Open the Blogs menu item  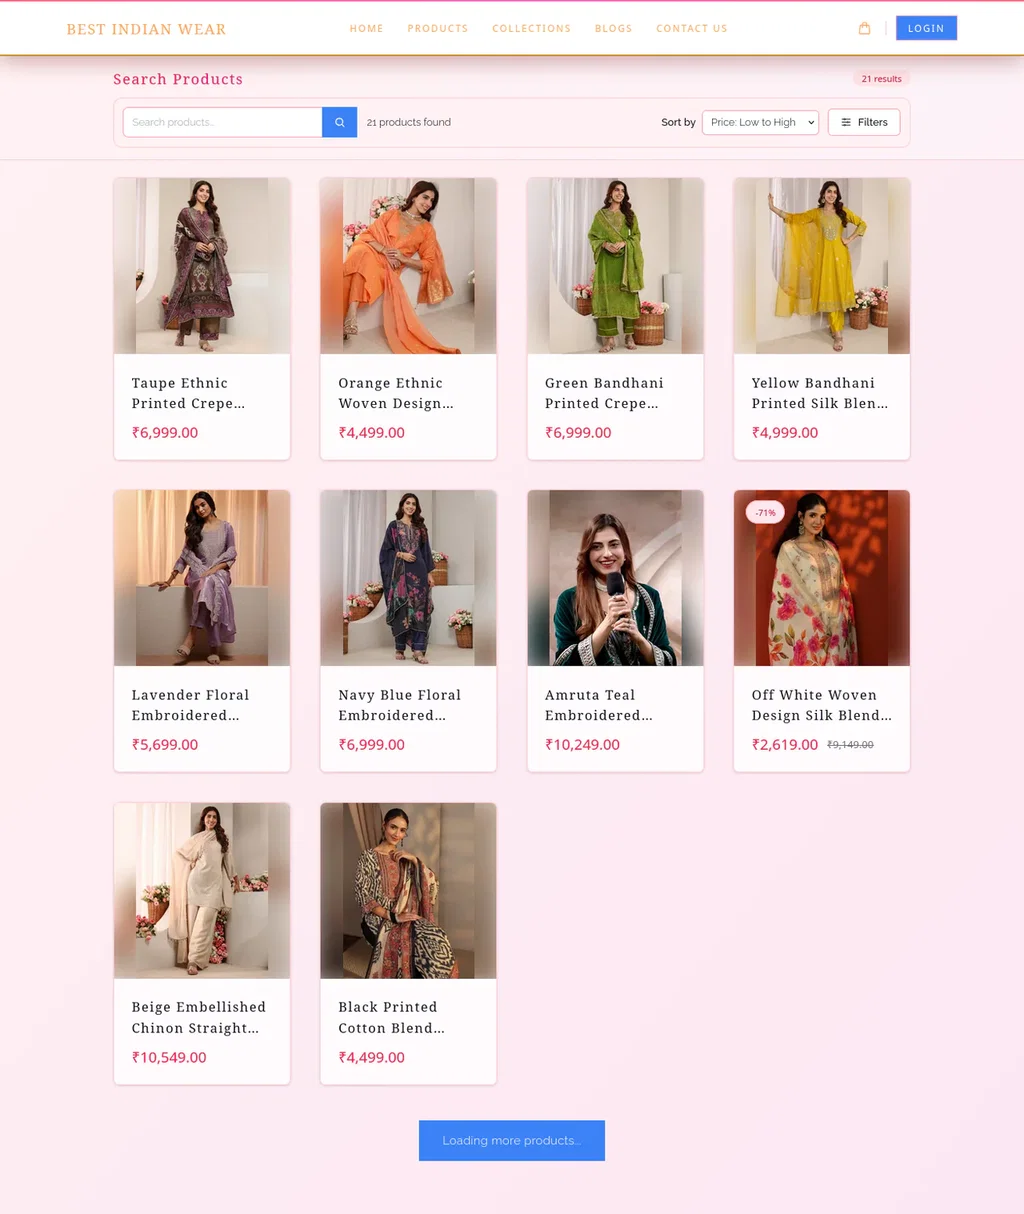pyautogui.click(x=613, y=28)
